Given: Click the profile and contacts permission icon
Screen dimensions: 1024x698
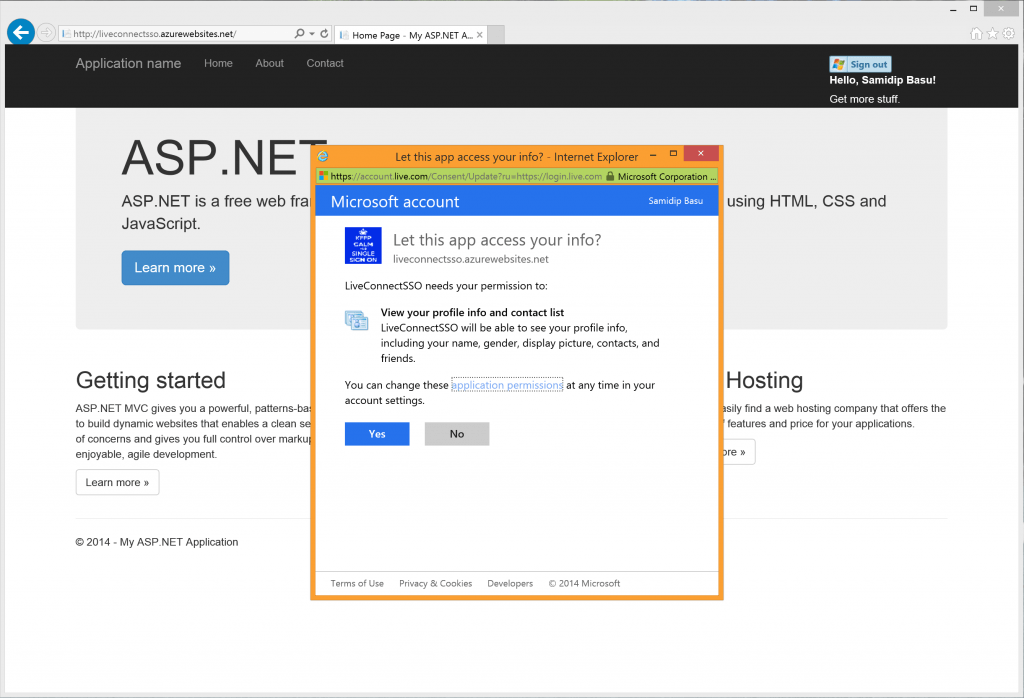Looking at the screenshot, I should 357,320.
